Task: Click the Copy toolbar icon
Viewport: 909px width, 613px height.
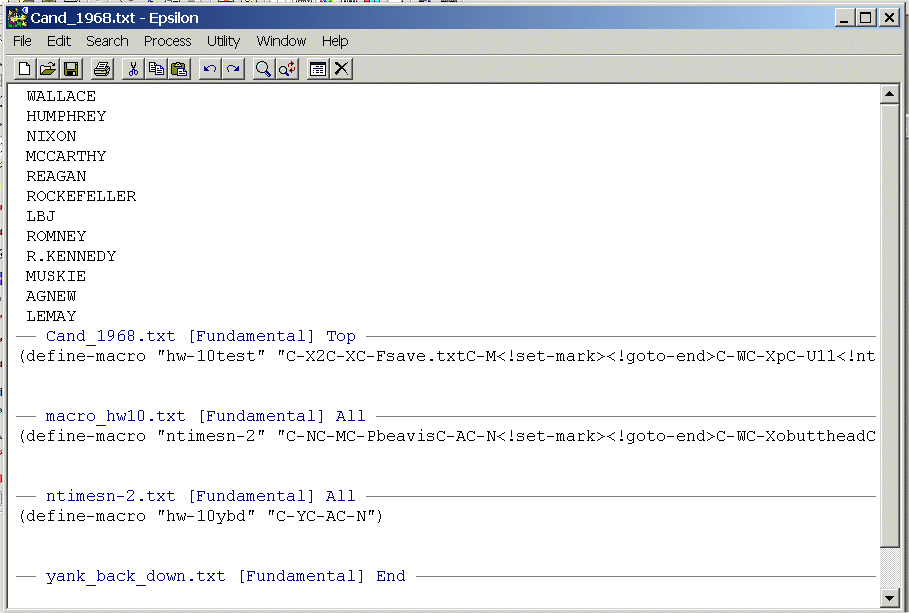Action: tap(156, 68)
